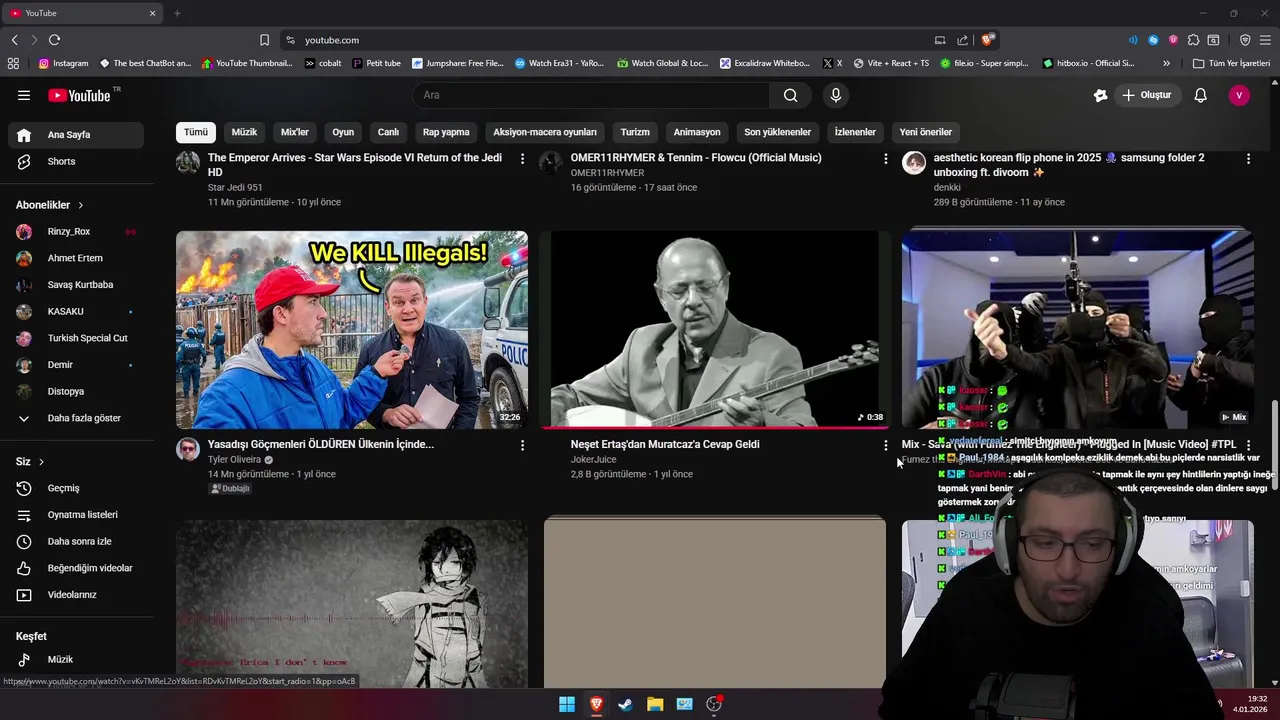Open the Rinzy_Rox subscription

(76, 231)
